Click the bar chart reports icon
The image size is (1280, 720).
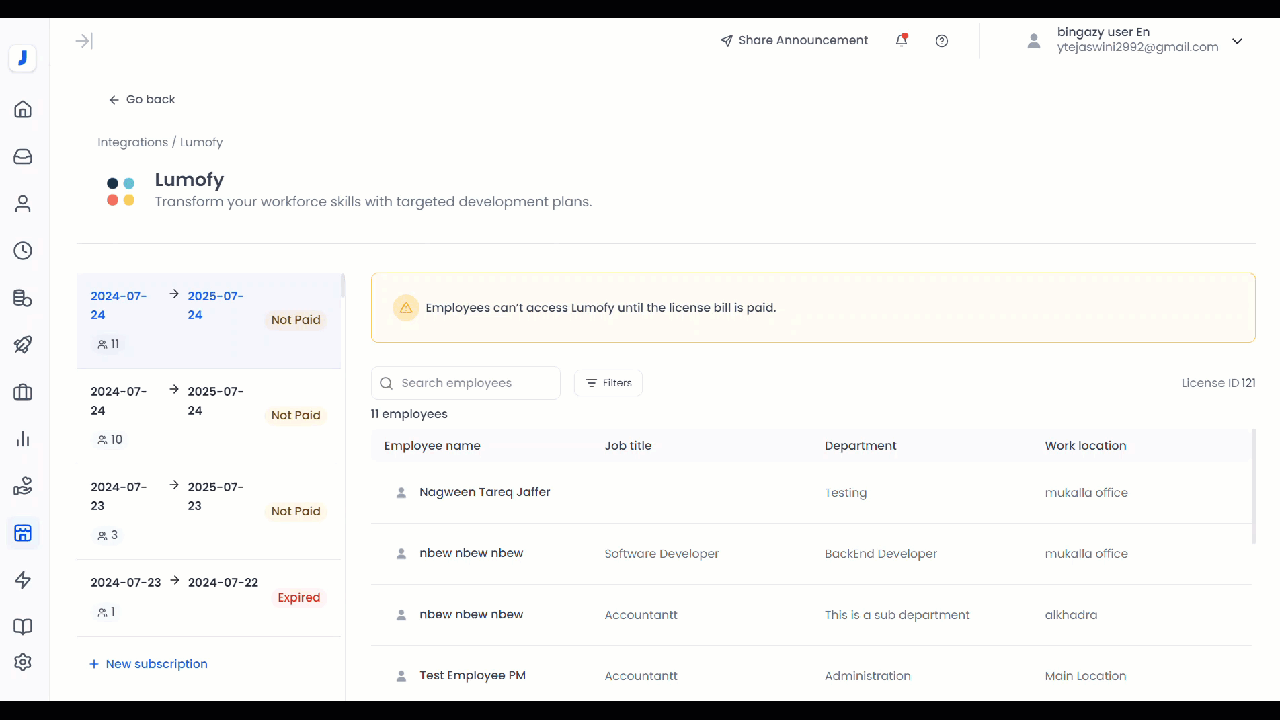[23, 439]
